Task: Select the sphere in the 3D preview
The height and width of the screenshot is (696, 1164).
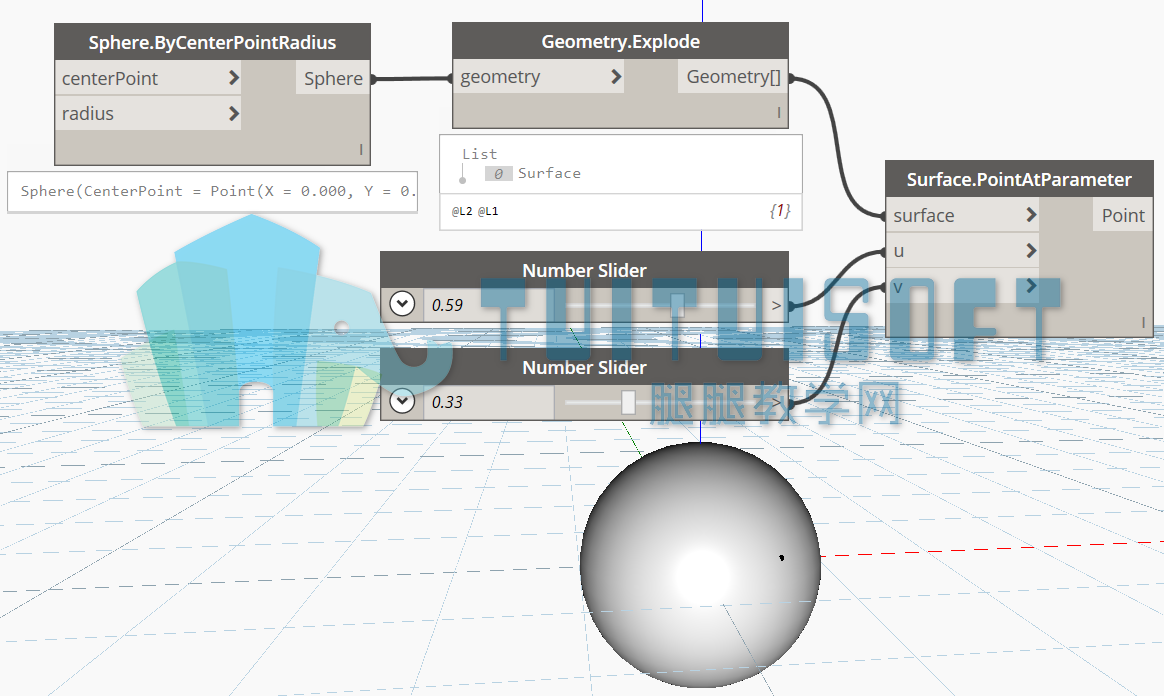Action: tap(700, 565)
